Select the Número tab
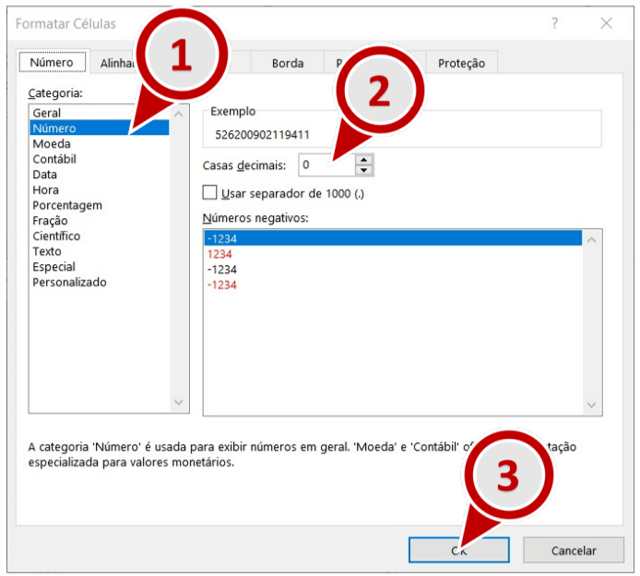Screen dimensions: 640x576 coord(51,62)
